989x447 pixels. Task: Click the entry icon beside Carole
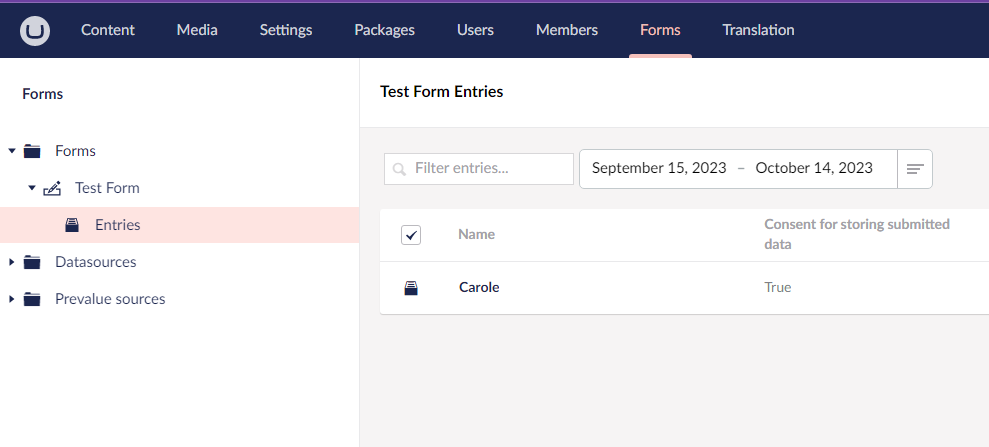pyautogui.click(x=411, y=288)
